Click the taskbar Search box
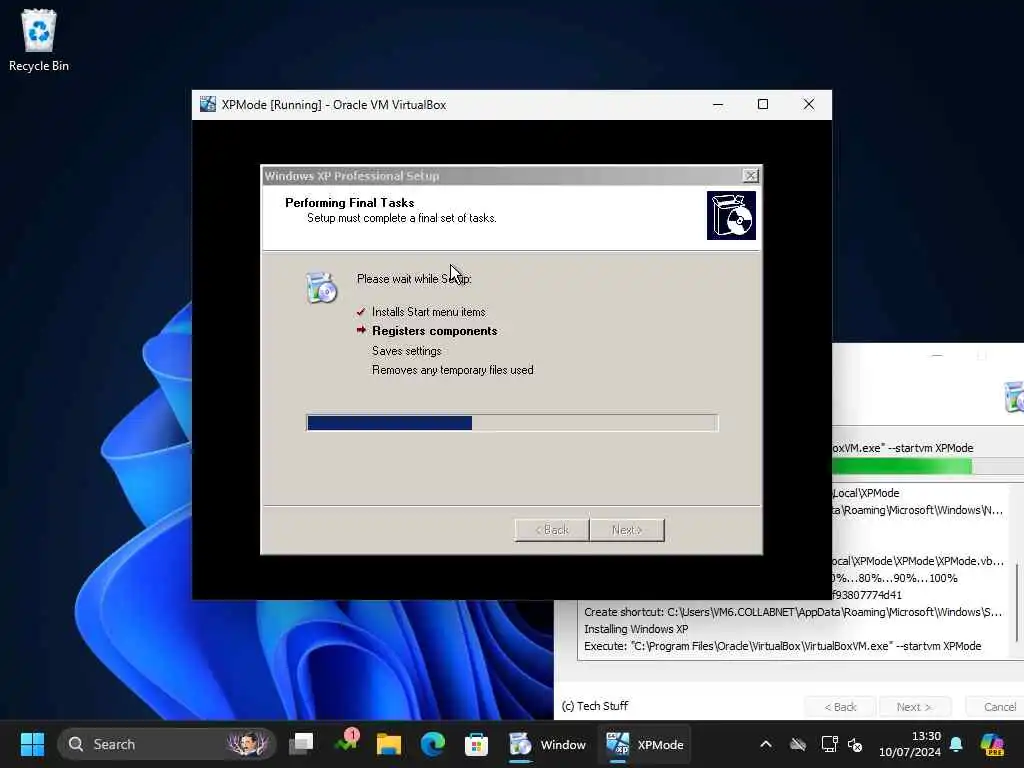 click(167, 744)
